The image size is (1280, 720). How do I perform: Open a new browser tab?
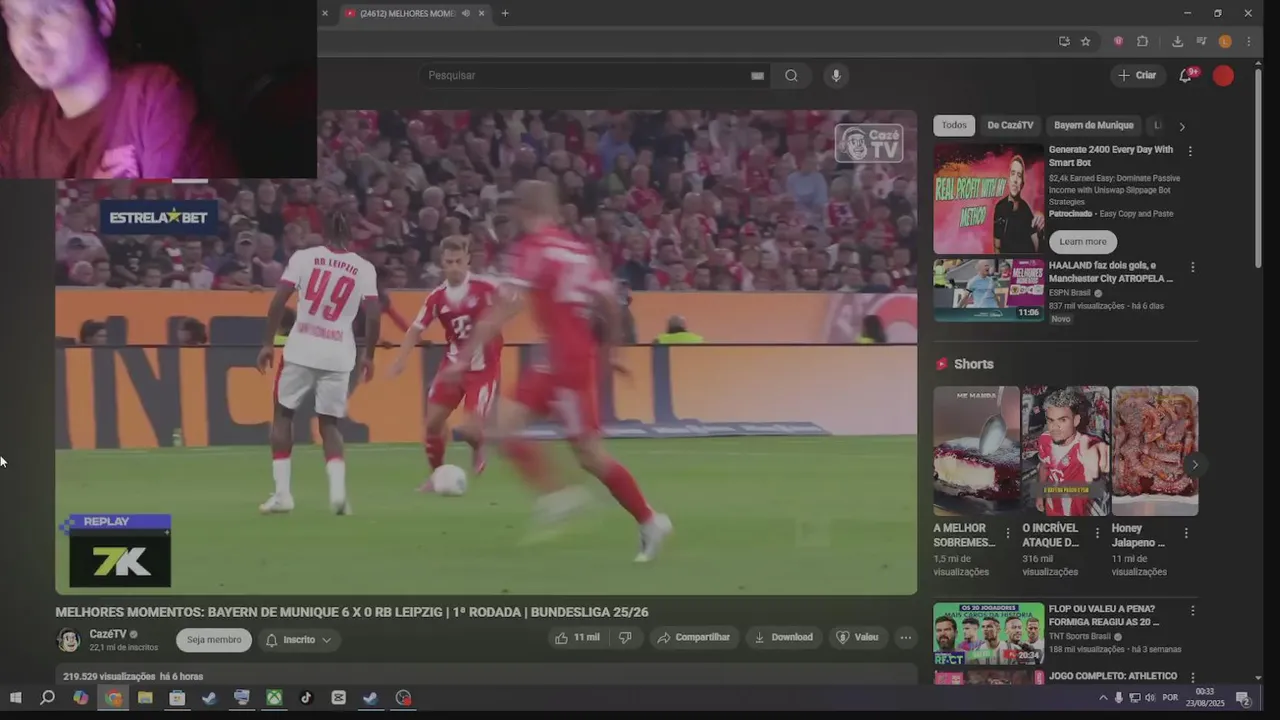tap(505, 13)
